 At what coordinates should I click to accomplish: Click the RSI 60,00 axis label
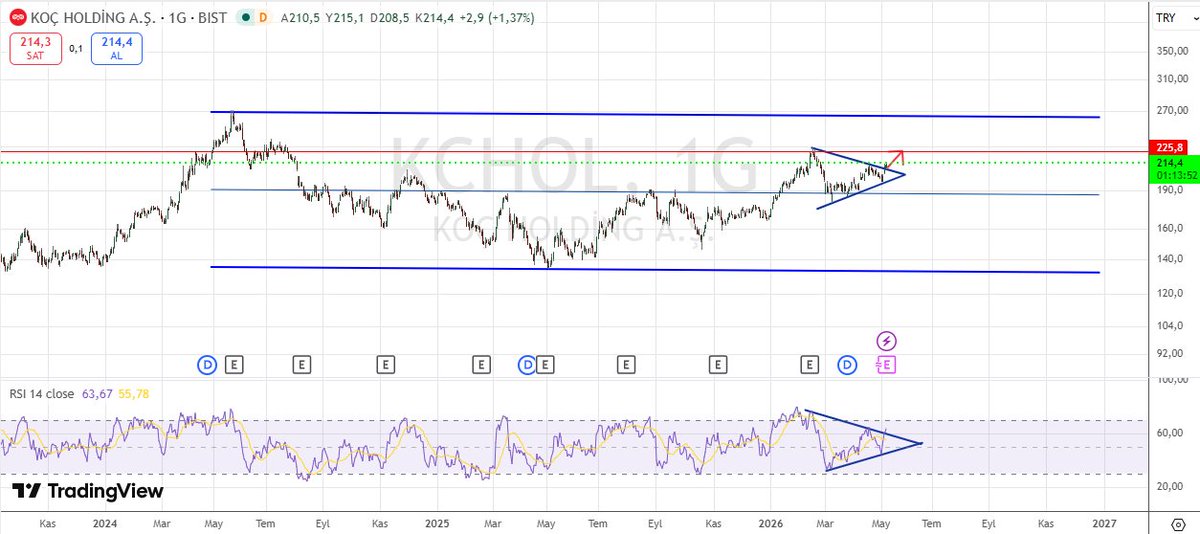point(1172,433)
